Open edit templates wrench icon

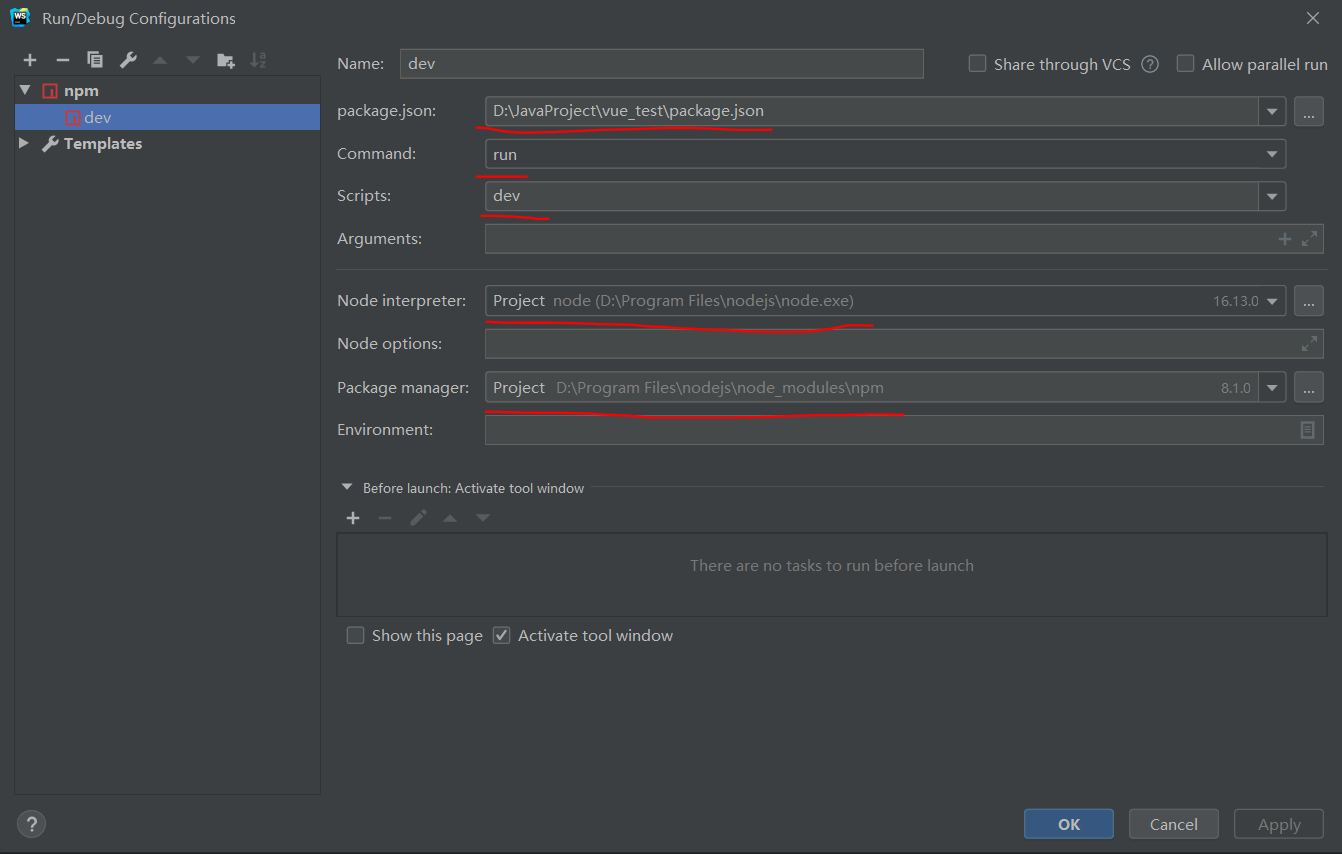(x=128, y=60)
